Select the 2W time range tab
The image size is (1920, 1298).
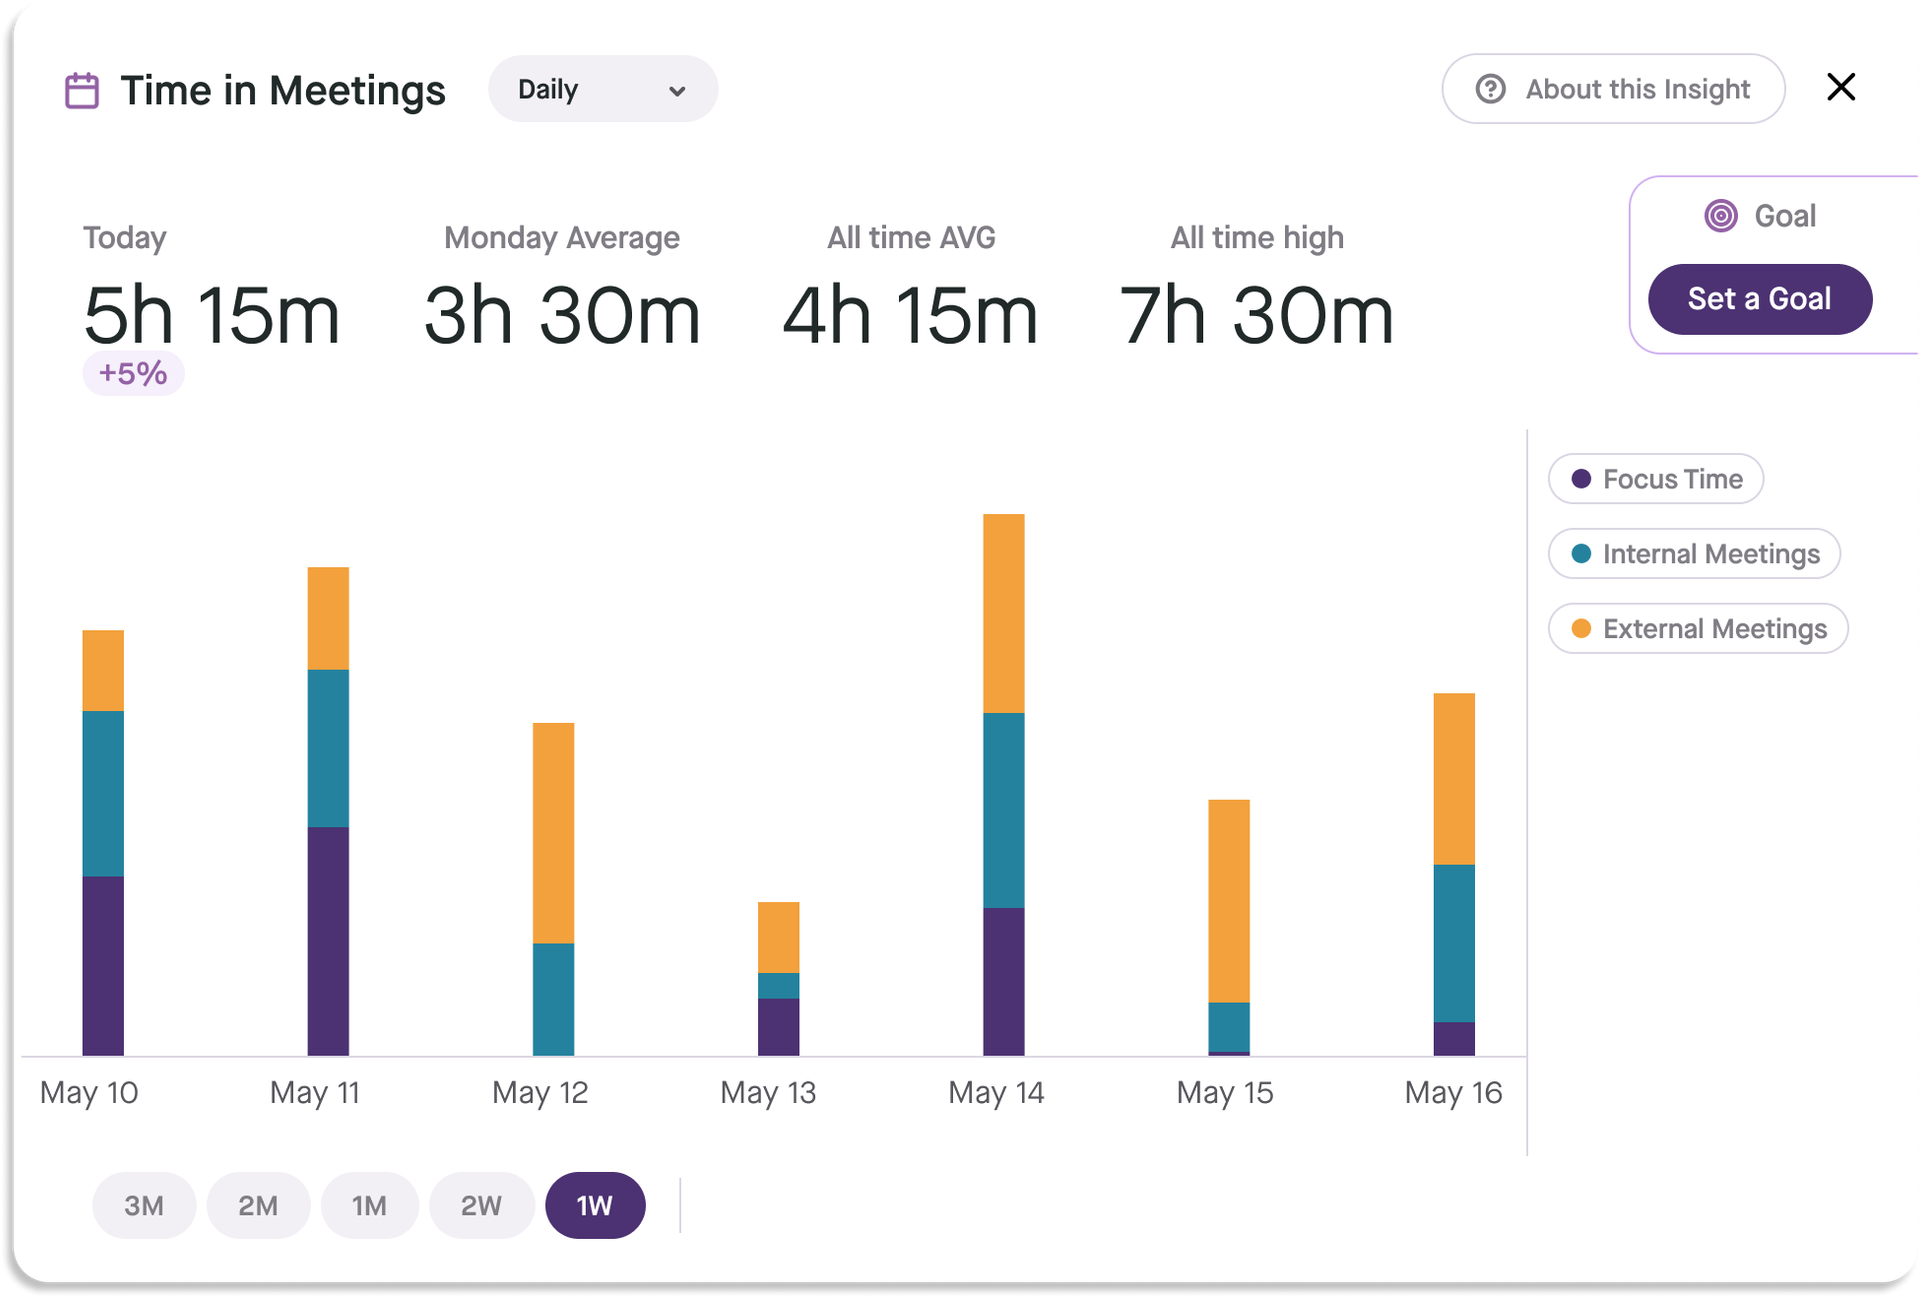(x=481, y=1205)
